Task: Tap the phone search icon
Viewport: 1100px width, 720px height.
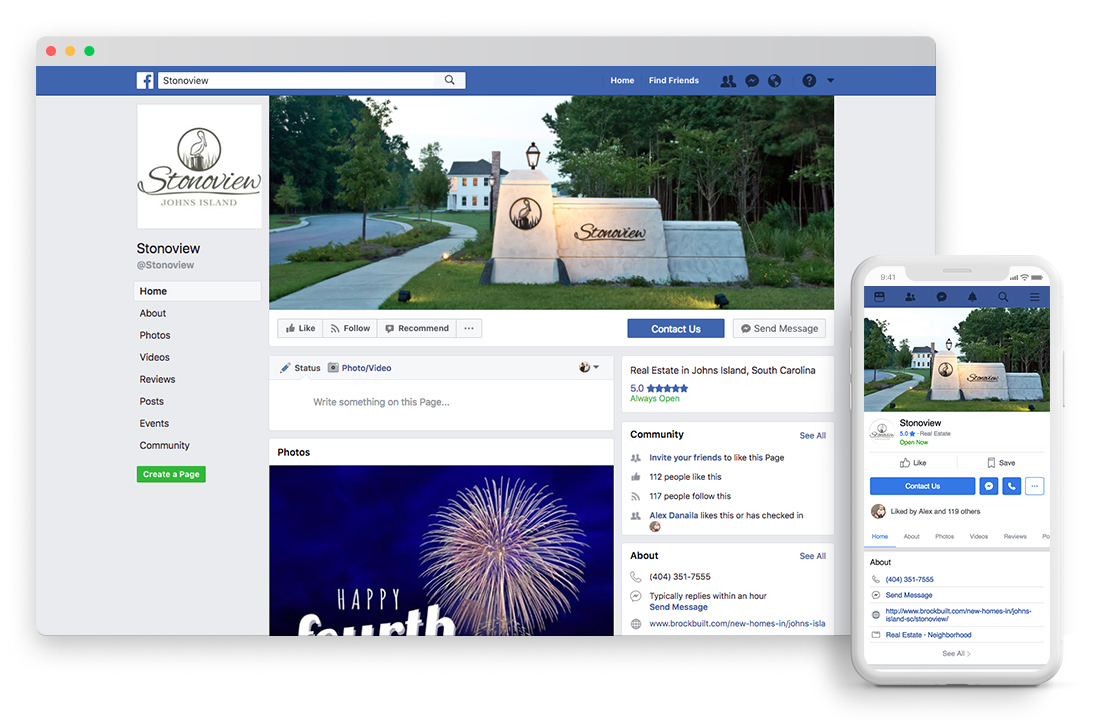Action: pyautogui.click(x=1003, y=297)
